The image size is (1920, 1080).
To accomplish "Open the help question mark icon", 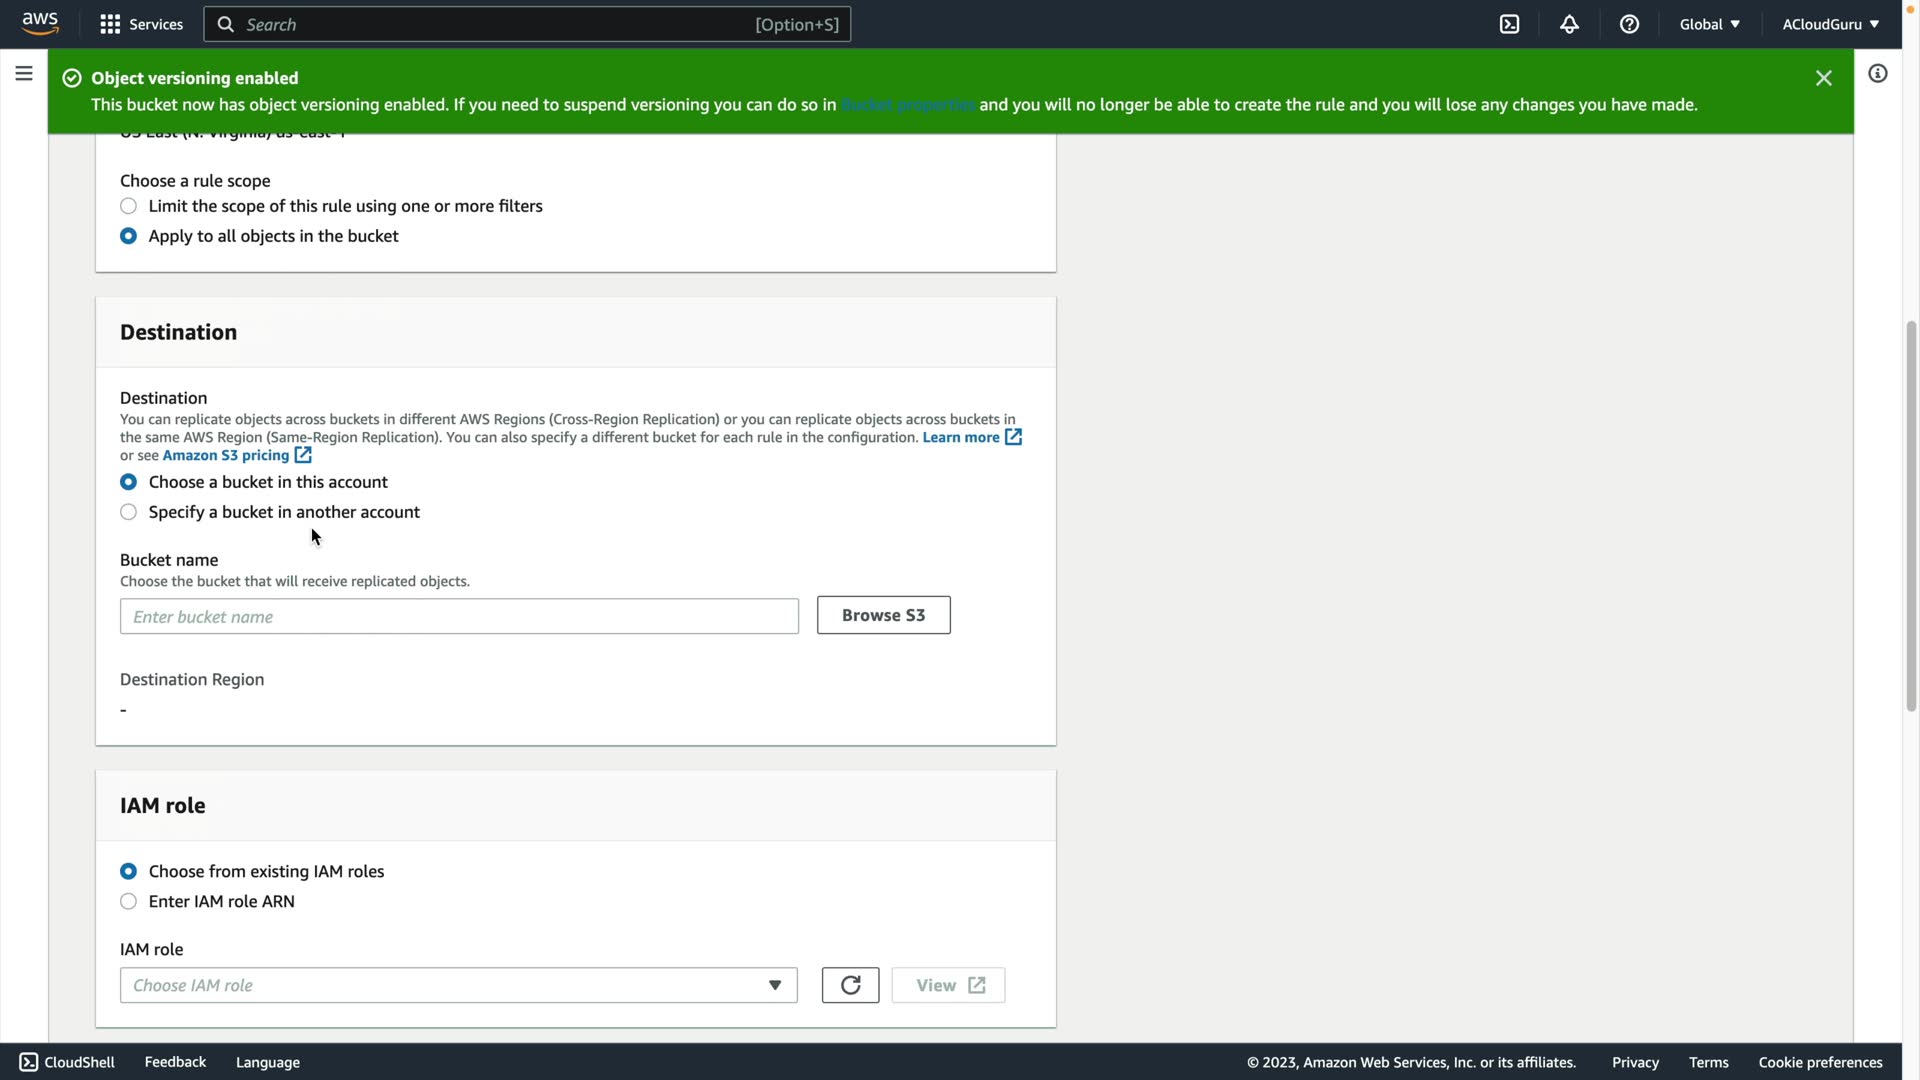I will pyautogui.click(x=1629, y=24).
